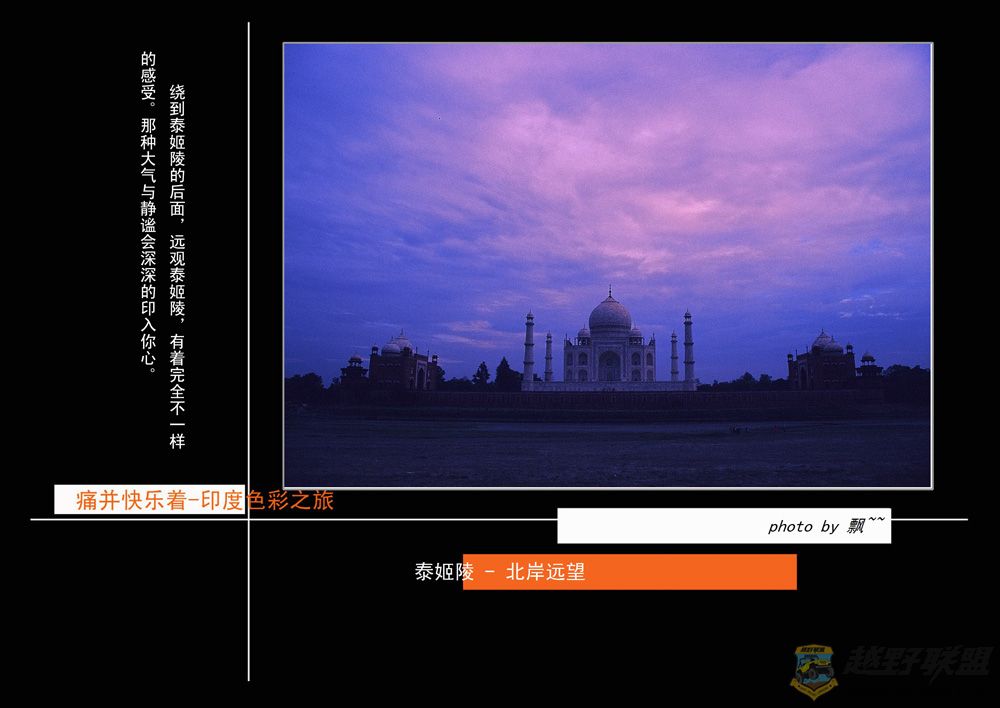
Task: Click vertical text column starting with 的感受
Action: click(x=148, y=212)
